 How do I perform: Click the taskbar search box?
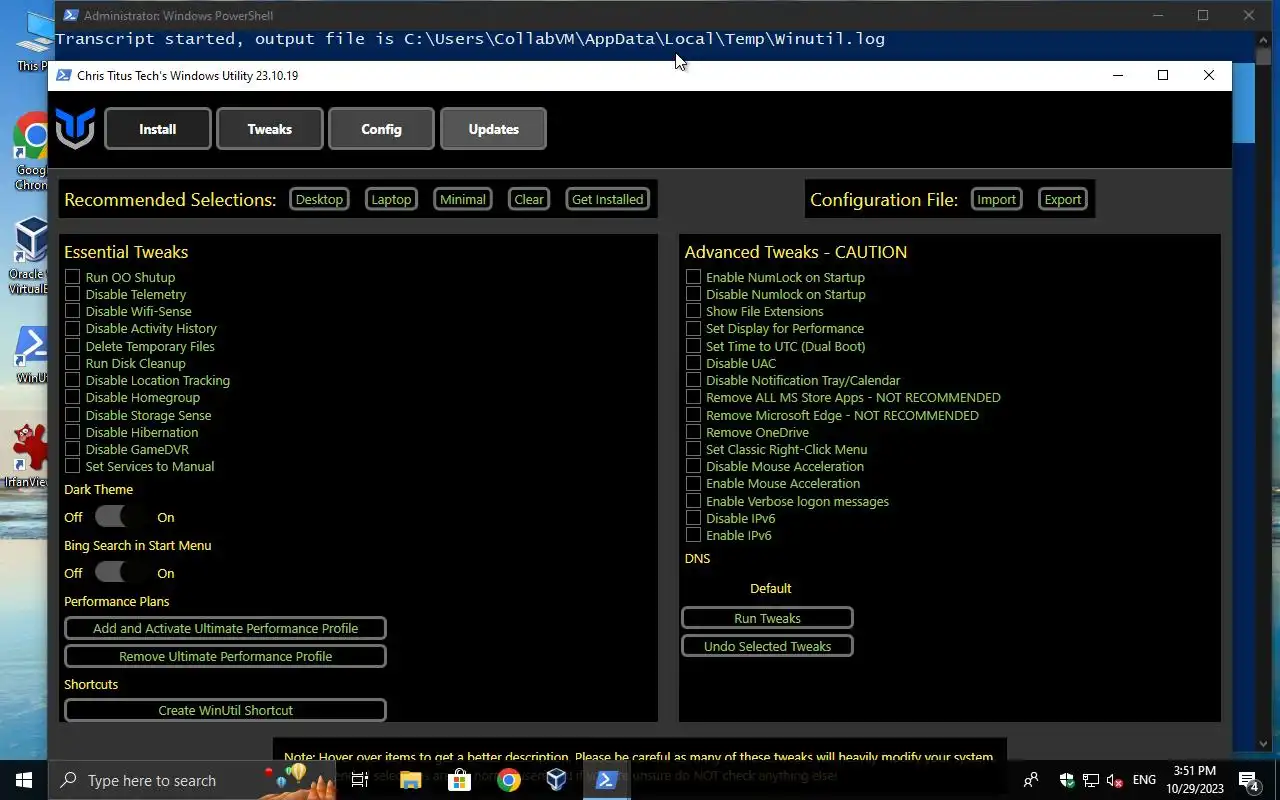(192, 780)
